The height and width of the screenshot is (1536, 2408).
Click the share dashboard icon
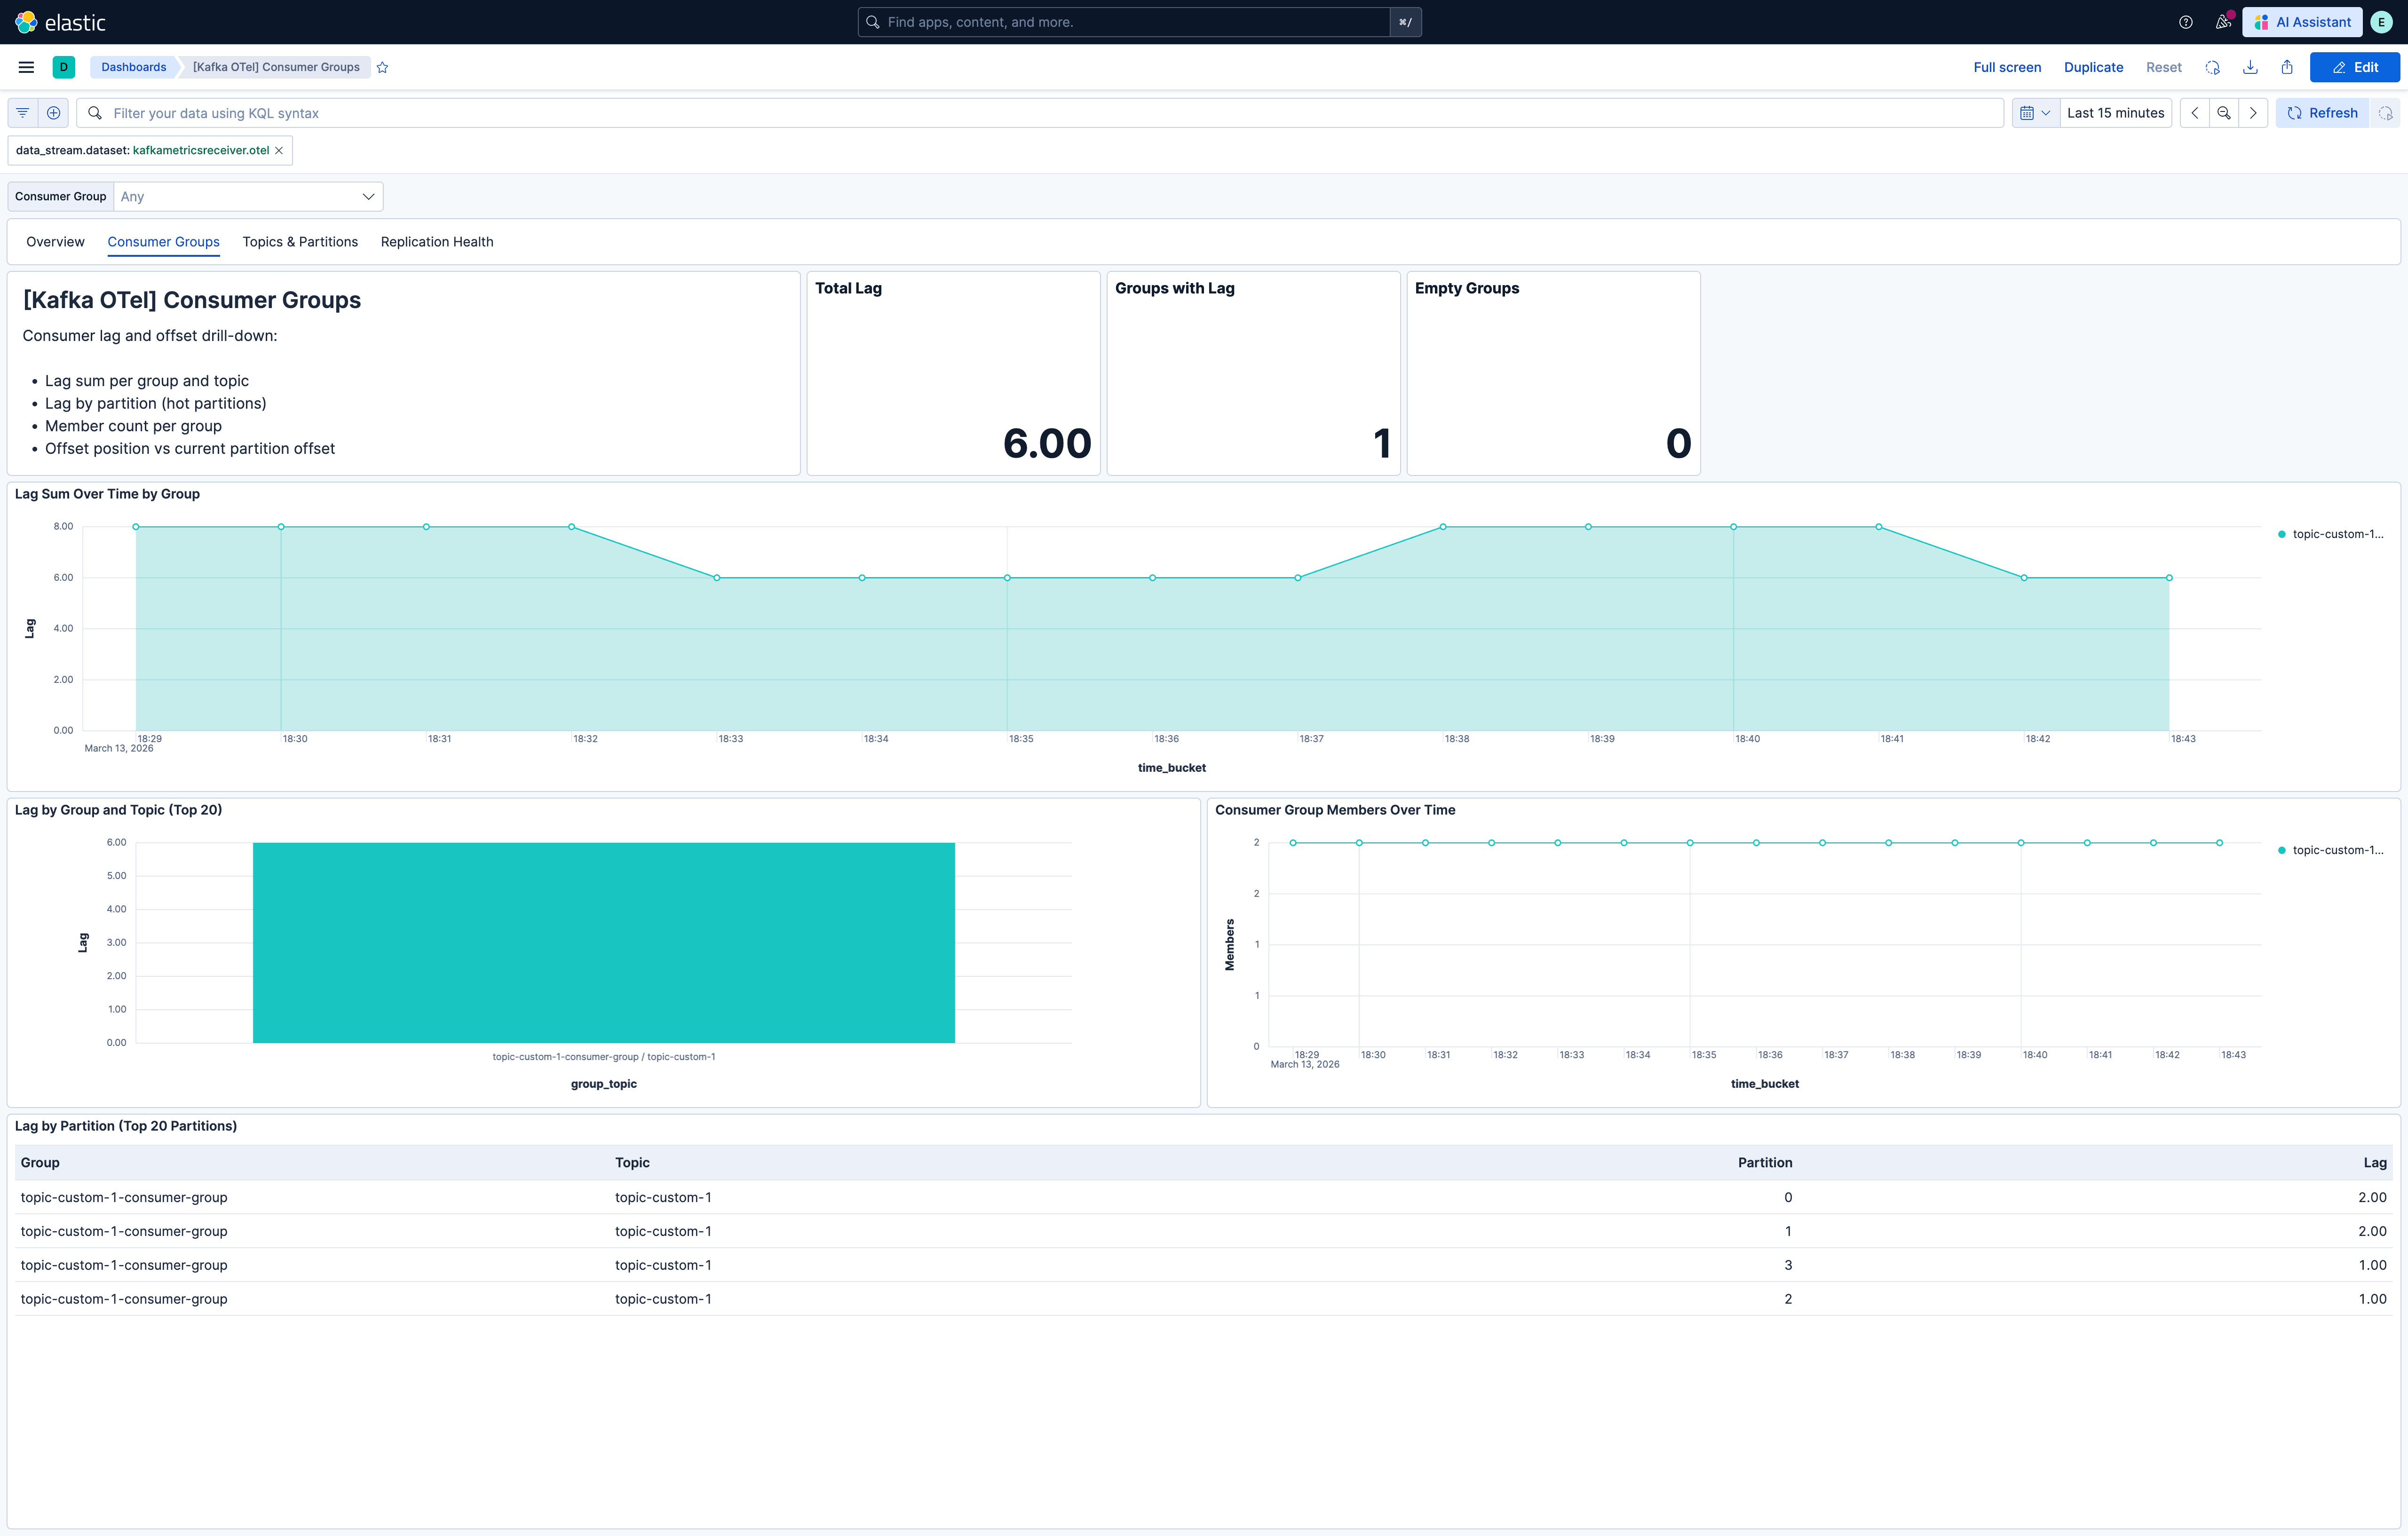click(x=2287, y=67)
